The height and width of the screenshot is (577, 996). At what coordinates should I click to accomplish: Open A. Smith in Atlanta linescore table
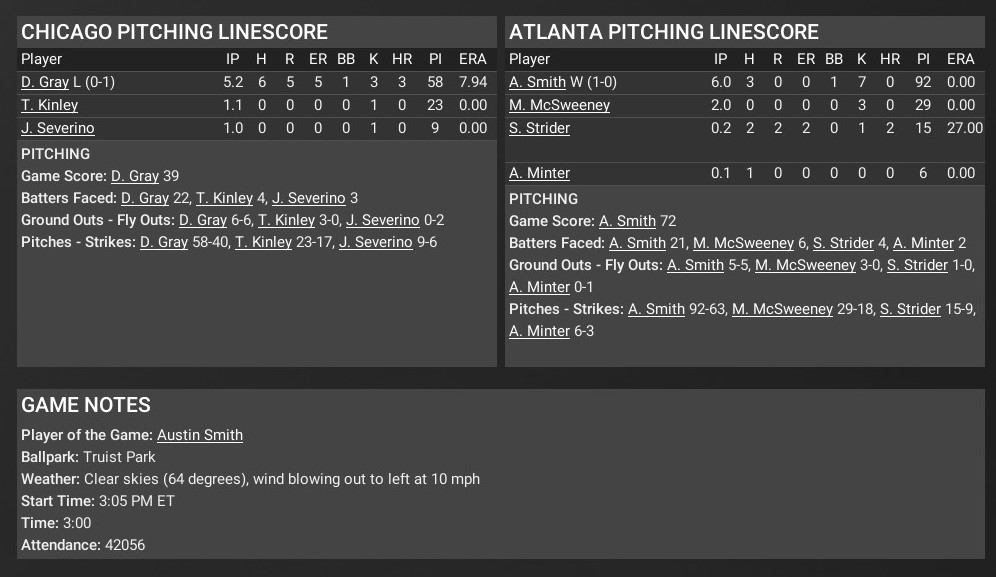tap(537, 82)
